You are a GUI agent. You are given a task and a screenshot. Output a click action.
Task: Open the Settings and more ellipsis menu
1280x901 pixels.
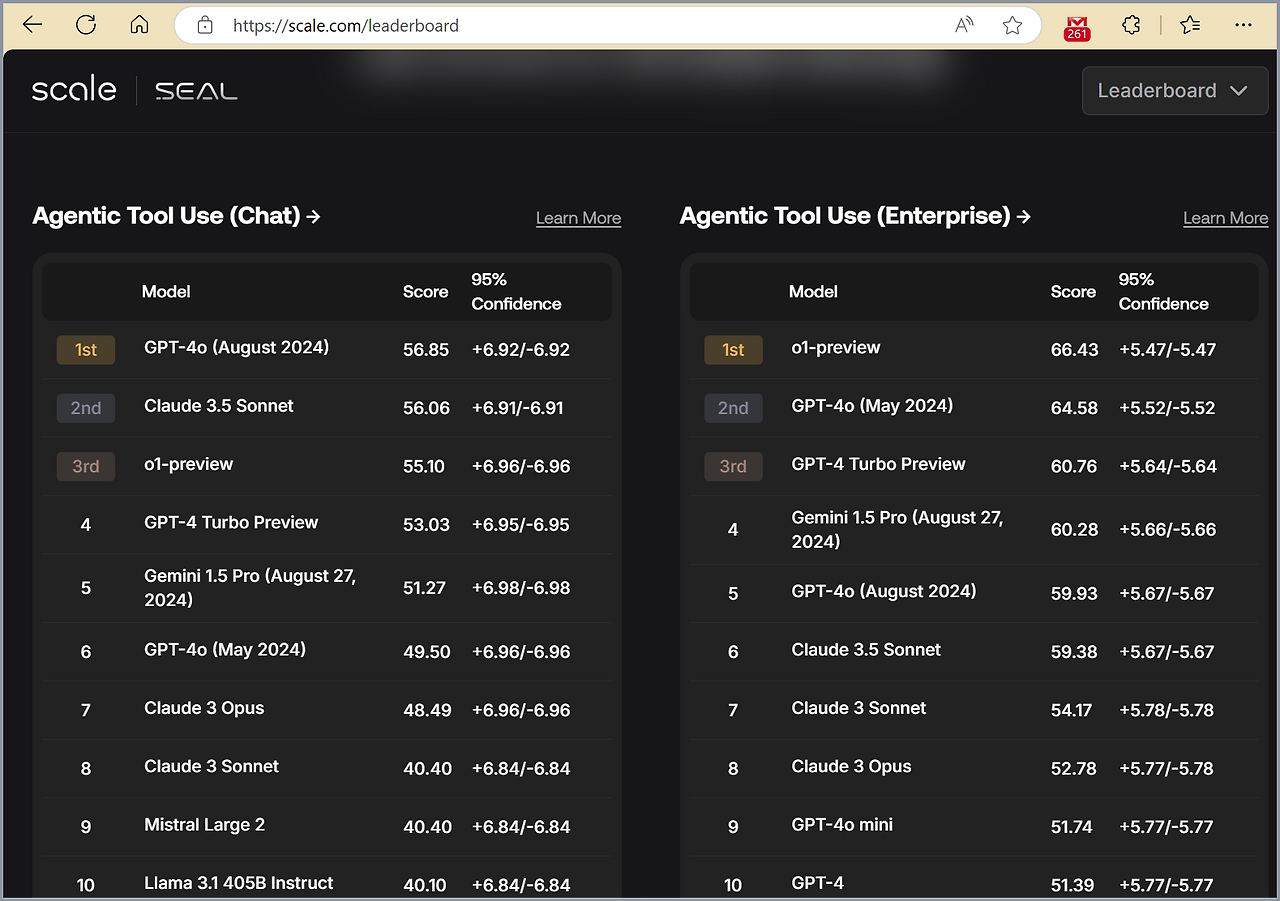[x=1243, y=25]
